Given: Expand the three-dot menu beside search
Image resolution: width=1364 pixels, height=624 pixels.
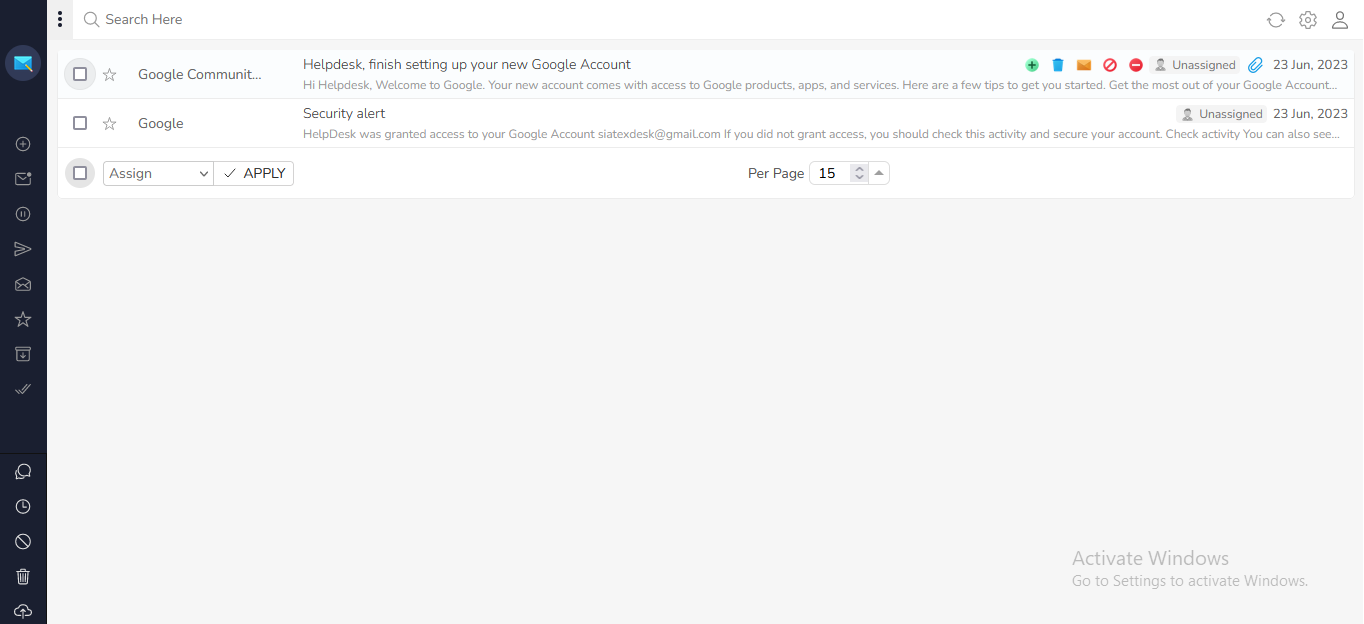Looking at the screenshot, I should [59, 19].
